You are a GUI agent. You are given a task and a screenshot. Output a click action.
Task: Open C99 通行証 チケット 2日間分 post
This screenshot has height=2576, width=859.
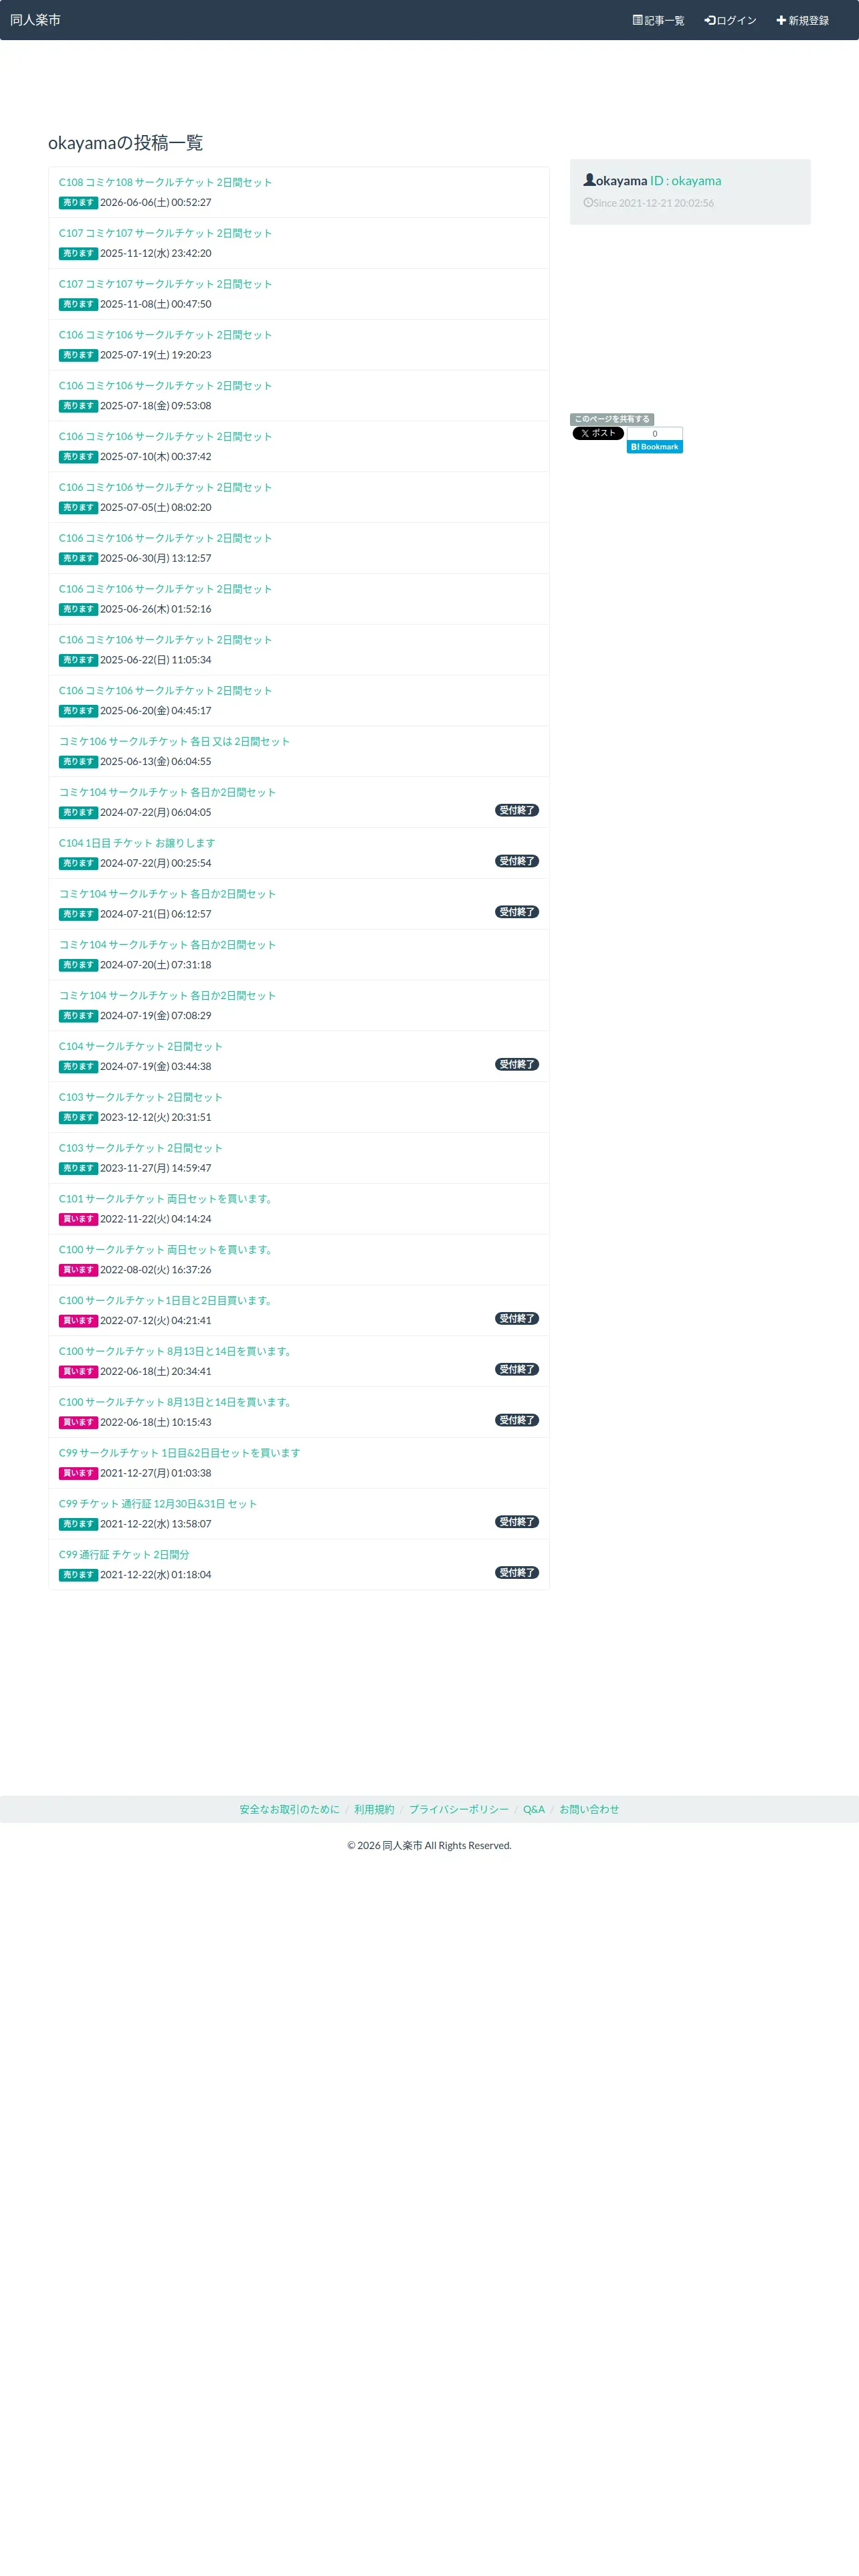click(x=124, y=1554)
